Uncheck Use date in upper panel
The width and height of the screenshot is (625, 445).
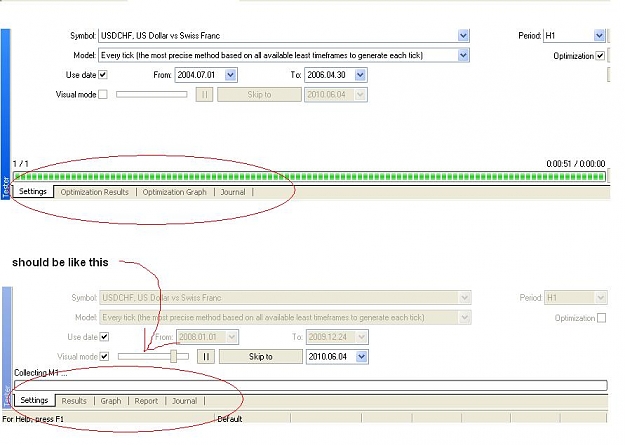103,75
